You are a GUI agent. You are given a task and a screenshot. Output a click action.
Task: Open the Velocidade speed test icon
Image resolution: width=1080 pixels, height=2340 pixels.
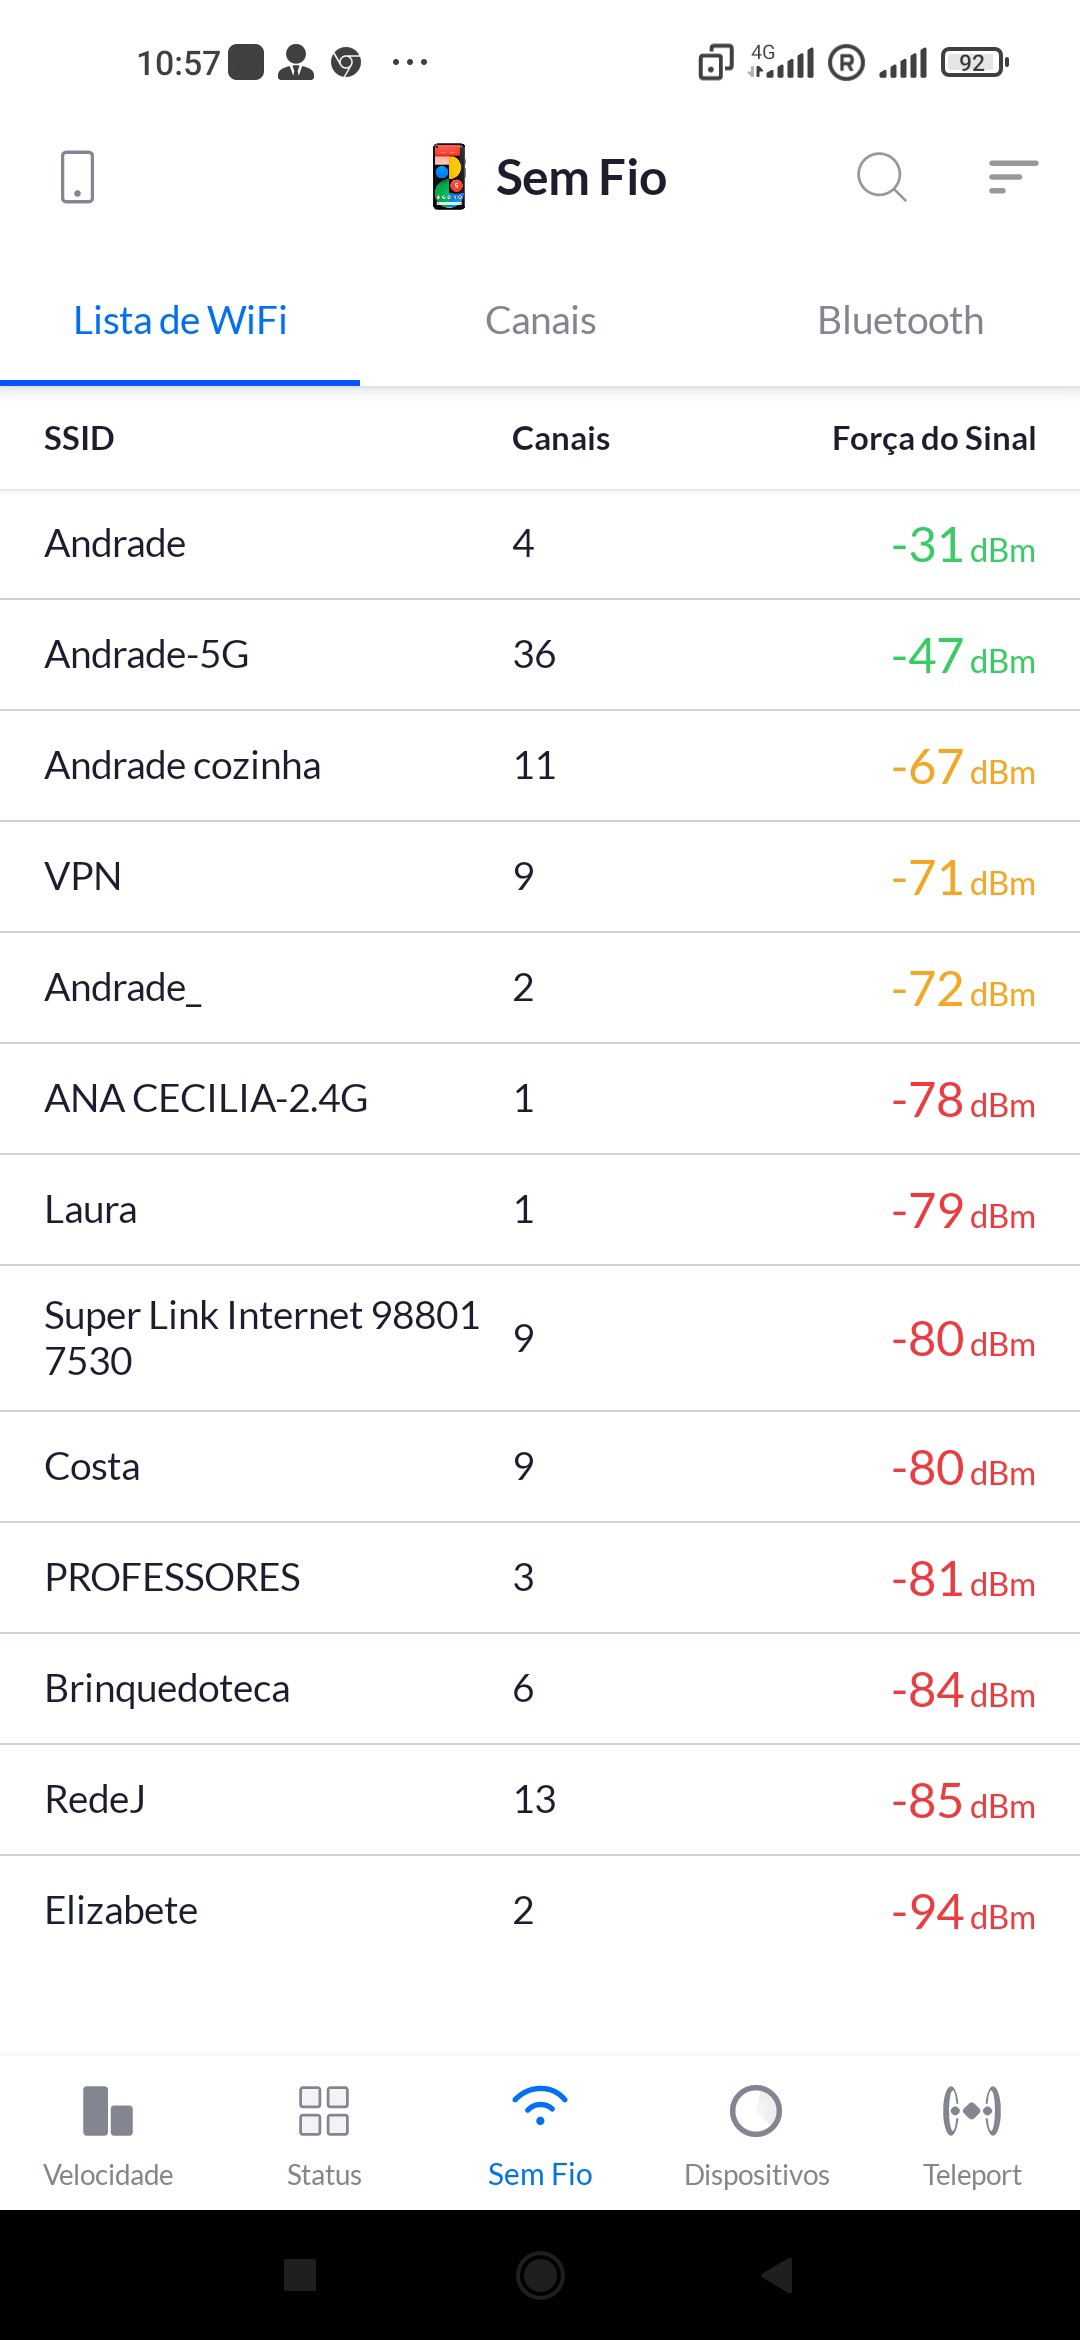(x=108, y=2110)
